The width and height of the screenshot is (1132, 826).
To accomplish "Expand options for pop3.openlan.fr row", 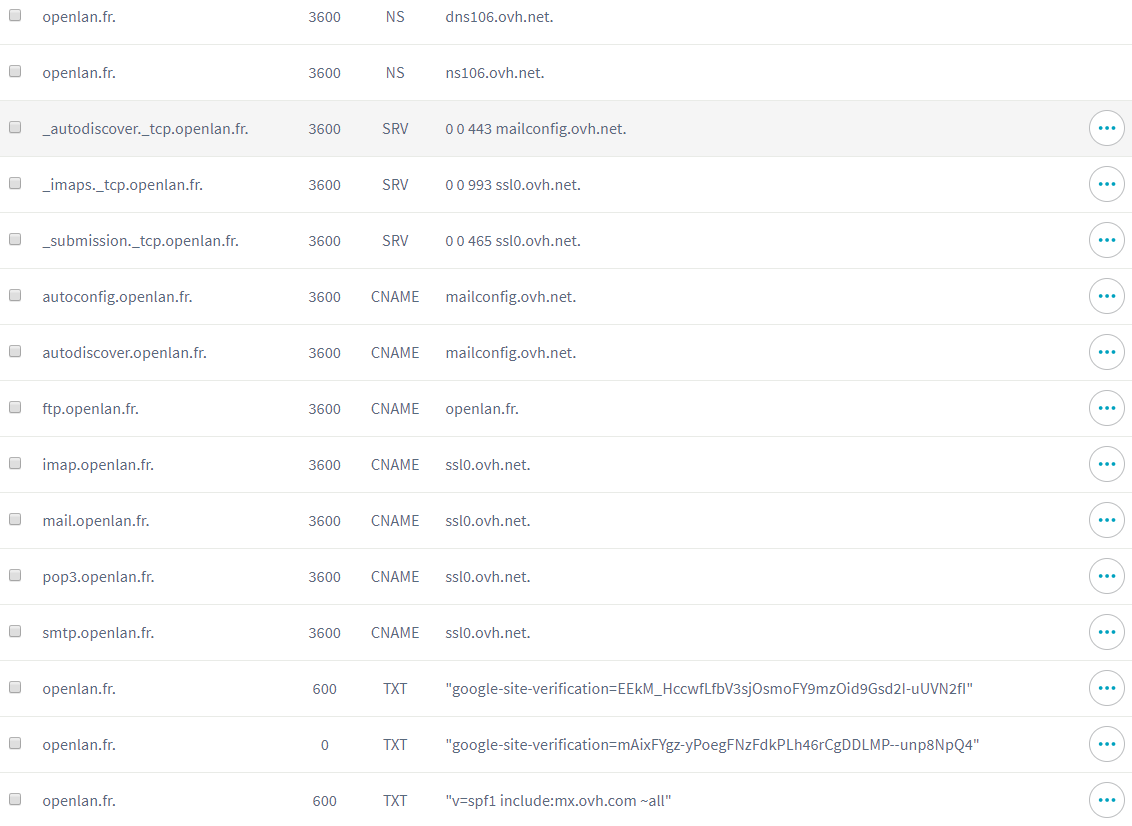I will point(1106,577).
